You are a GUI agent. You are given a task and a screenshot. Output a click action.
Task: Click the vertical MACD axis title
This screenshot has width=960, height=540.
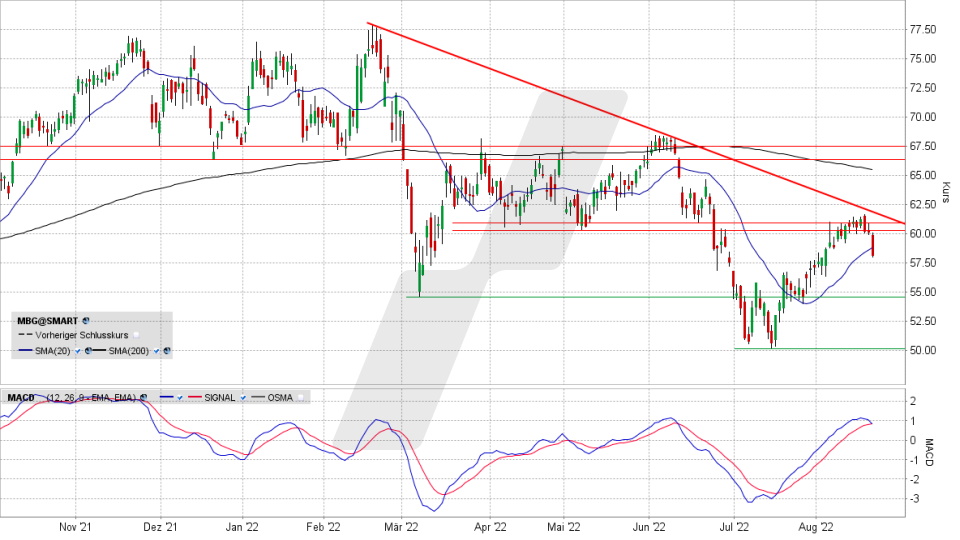pyautogui.click(x=929, y=452)
